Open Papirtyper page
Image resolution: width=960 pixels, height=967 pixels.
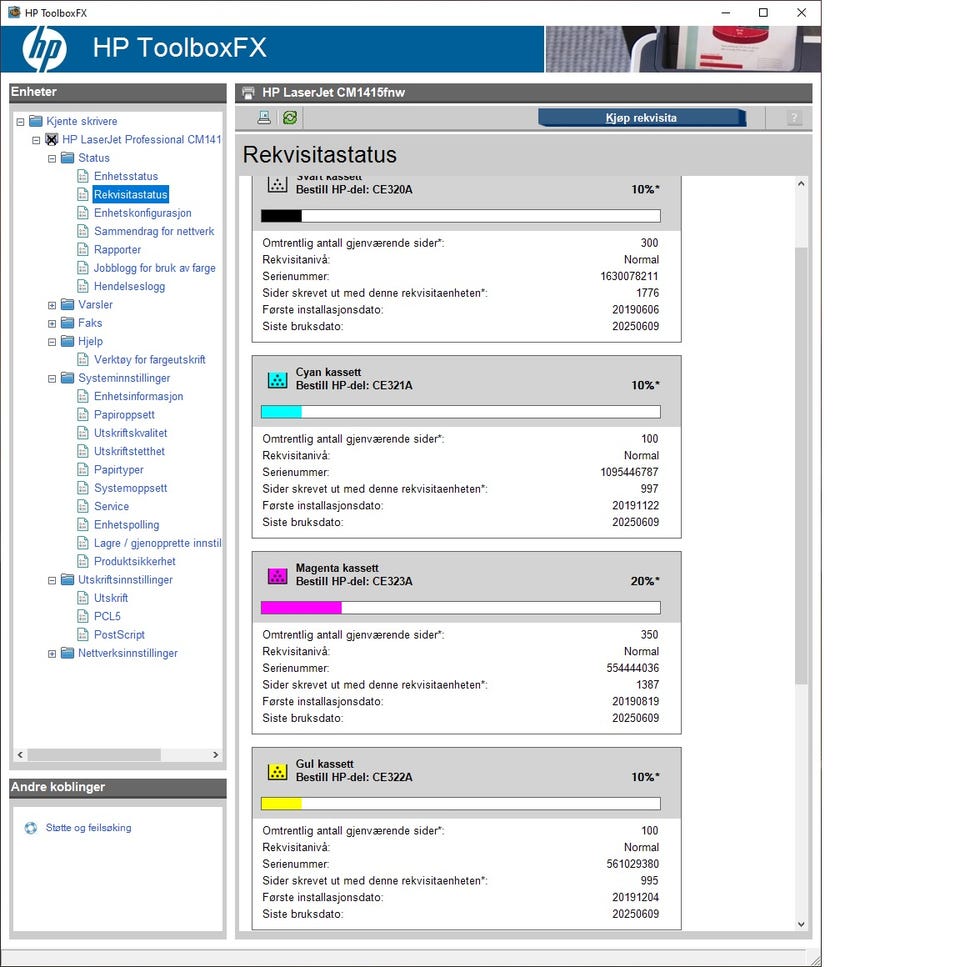click(x=119, y=469)
